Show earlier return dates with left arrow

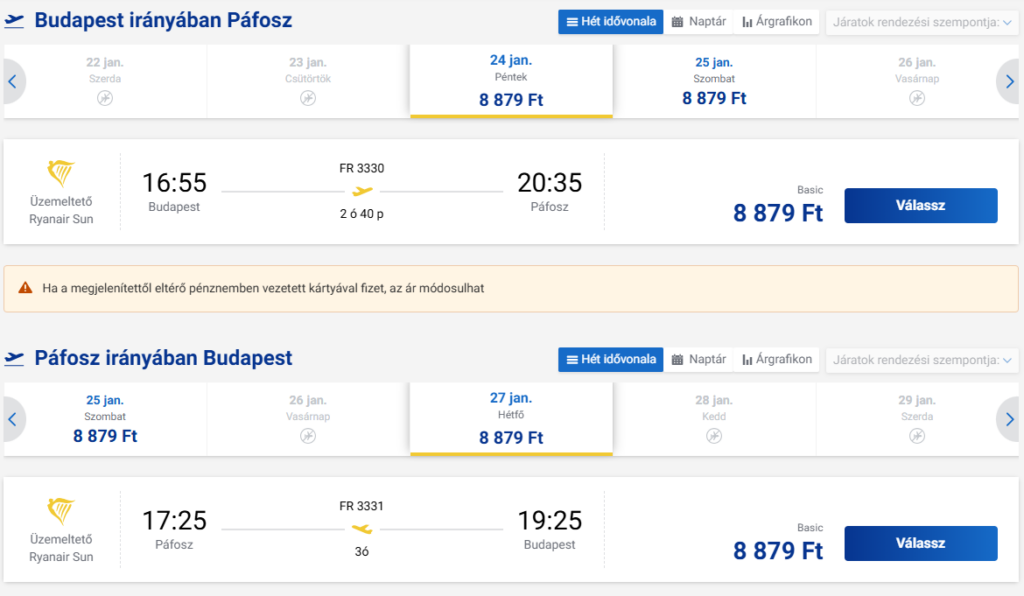tap(12, 419)
